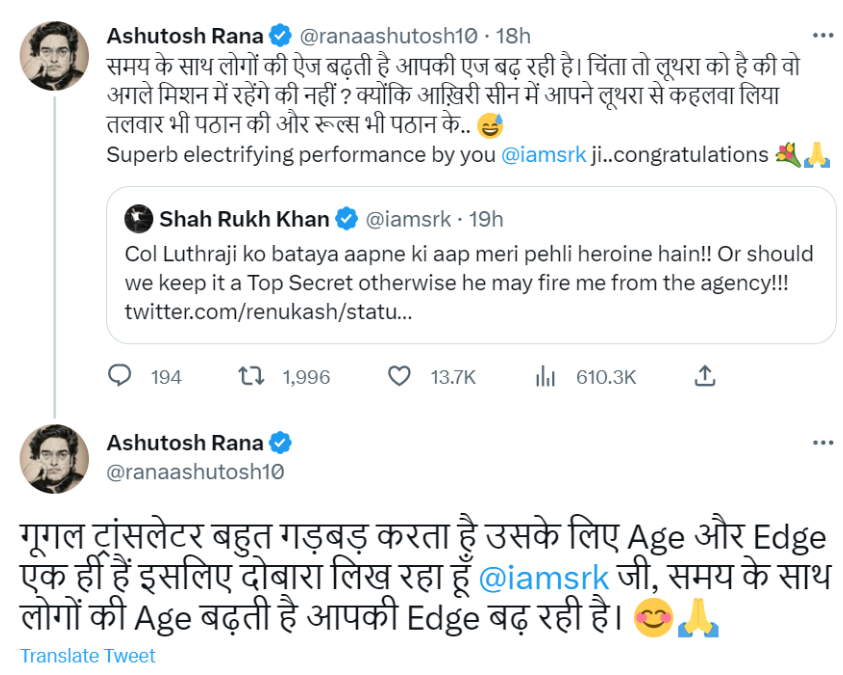The height and width of the screenshot is (675, 843).
Task: Share the first tweet via share icon
Action: (x=704, y=376)
